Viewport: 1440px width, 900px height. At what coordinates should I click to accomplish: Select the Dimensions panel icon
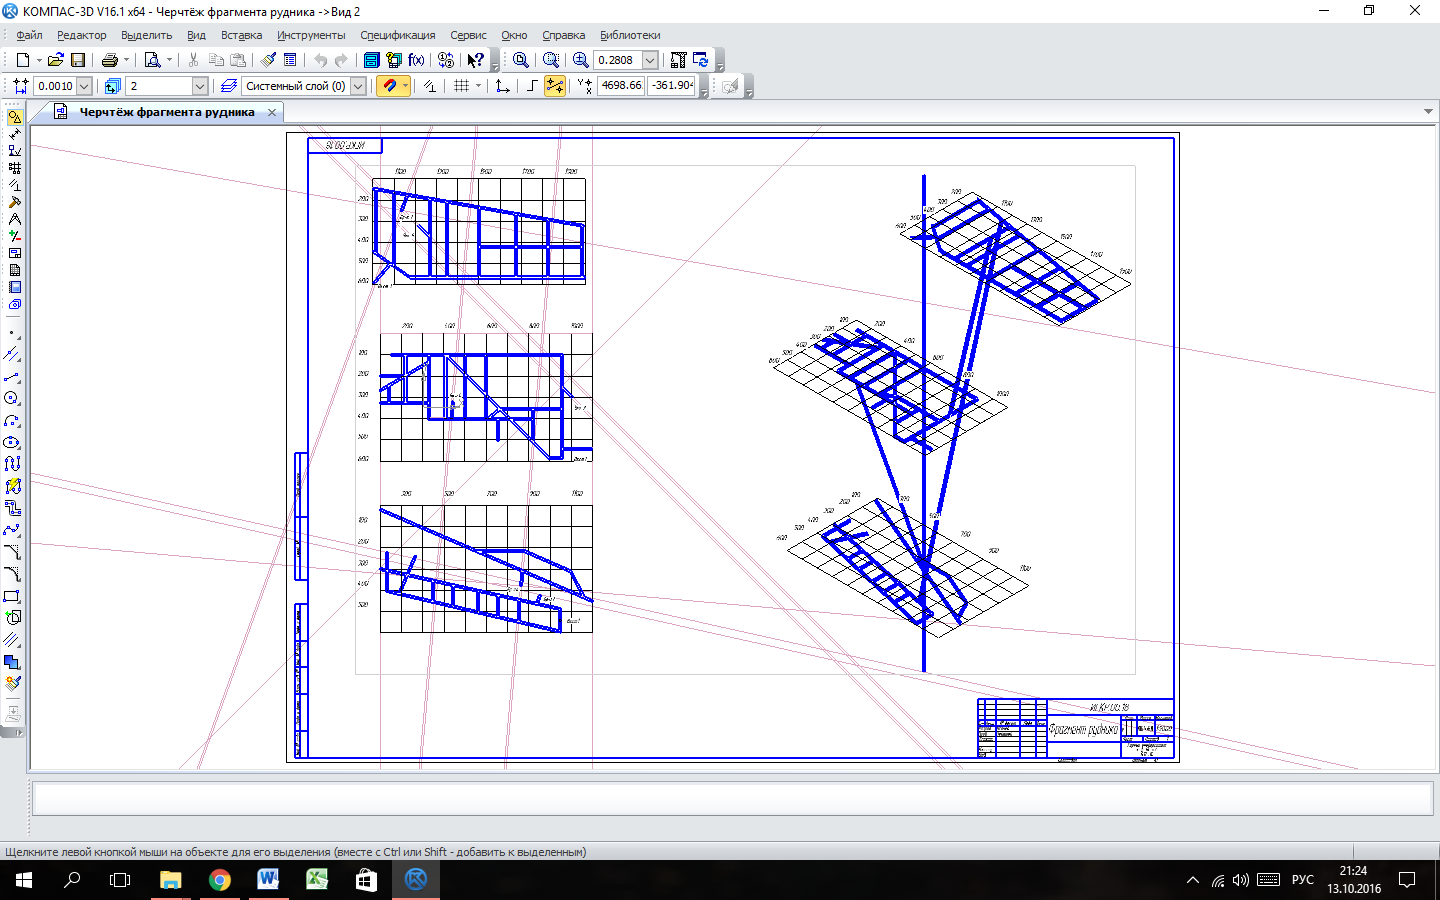[x=14, y=134]
